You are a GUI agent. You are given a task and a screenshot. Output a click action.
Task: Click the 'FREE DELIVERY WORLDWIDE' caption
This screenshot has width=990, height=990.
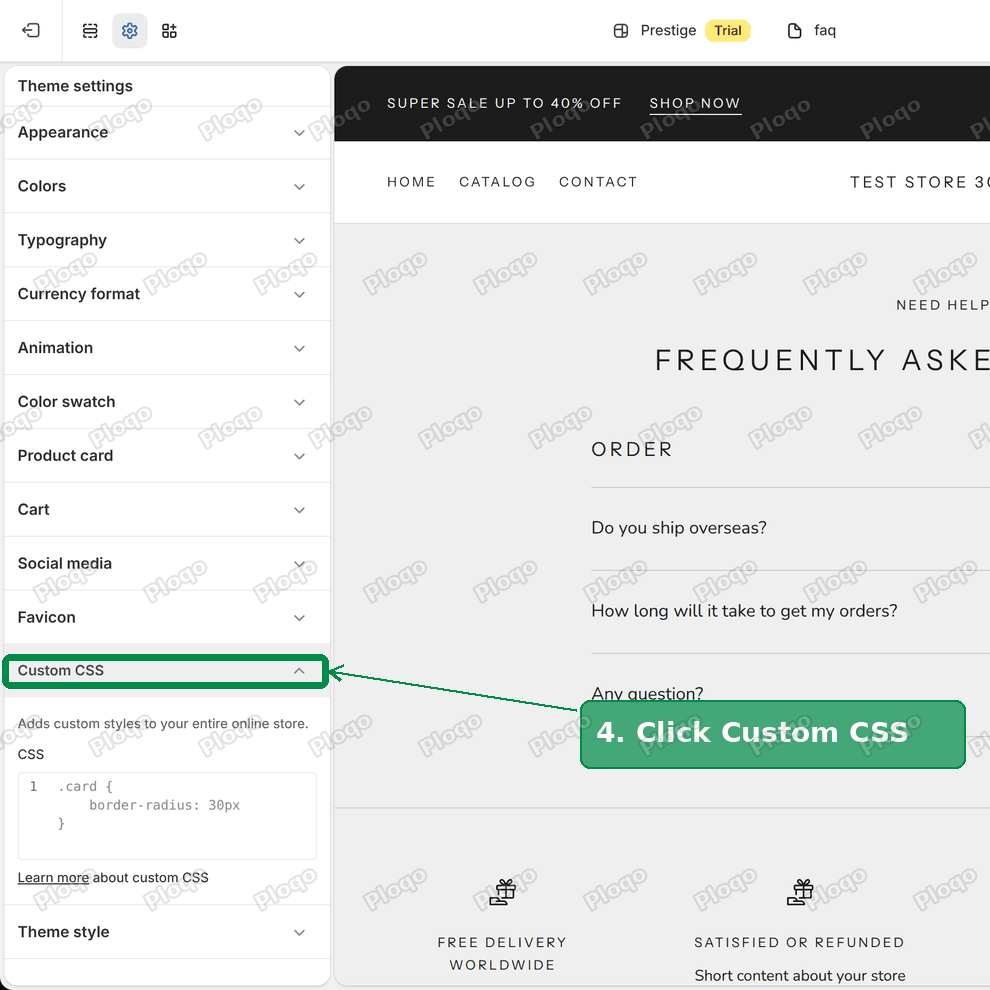tap(502, 953)
